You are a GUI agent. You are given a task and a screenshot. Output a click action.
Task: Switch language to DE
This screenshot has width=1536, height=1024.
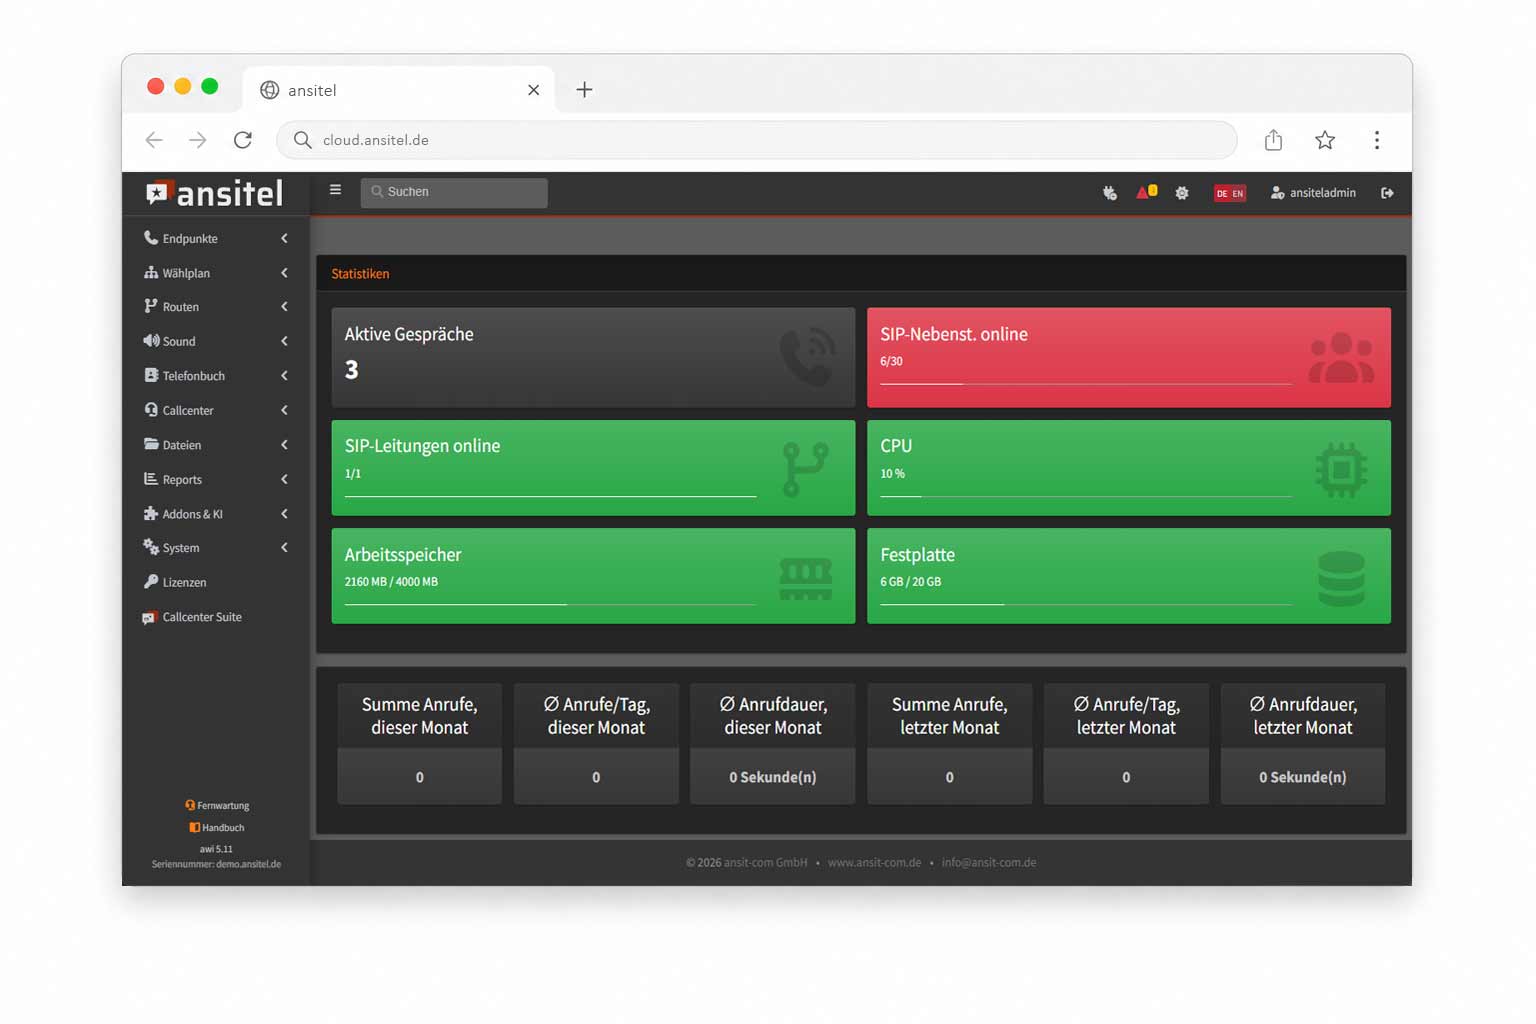coord(1222,193)
